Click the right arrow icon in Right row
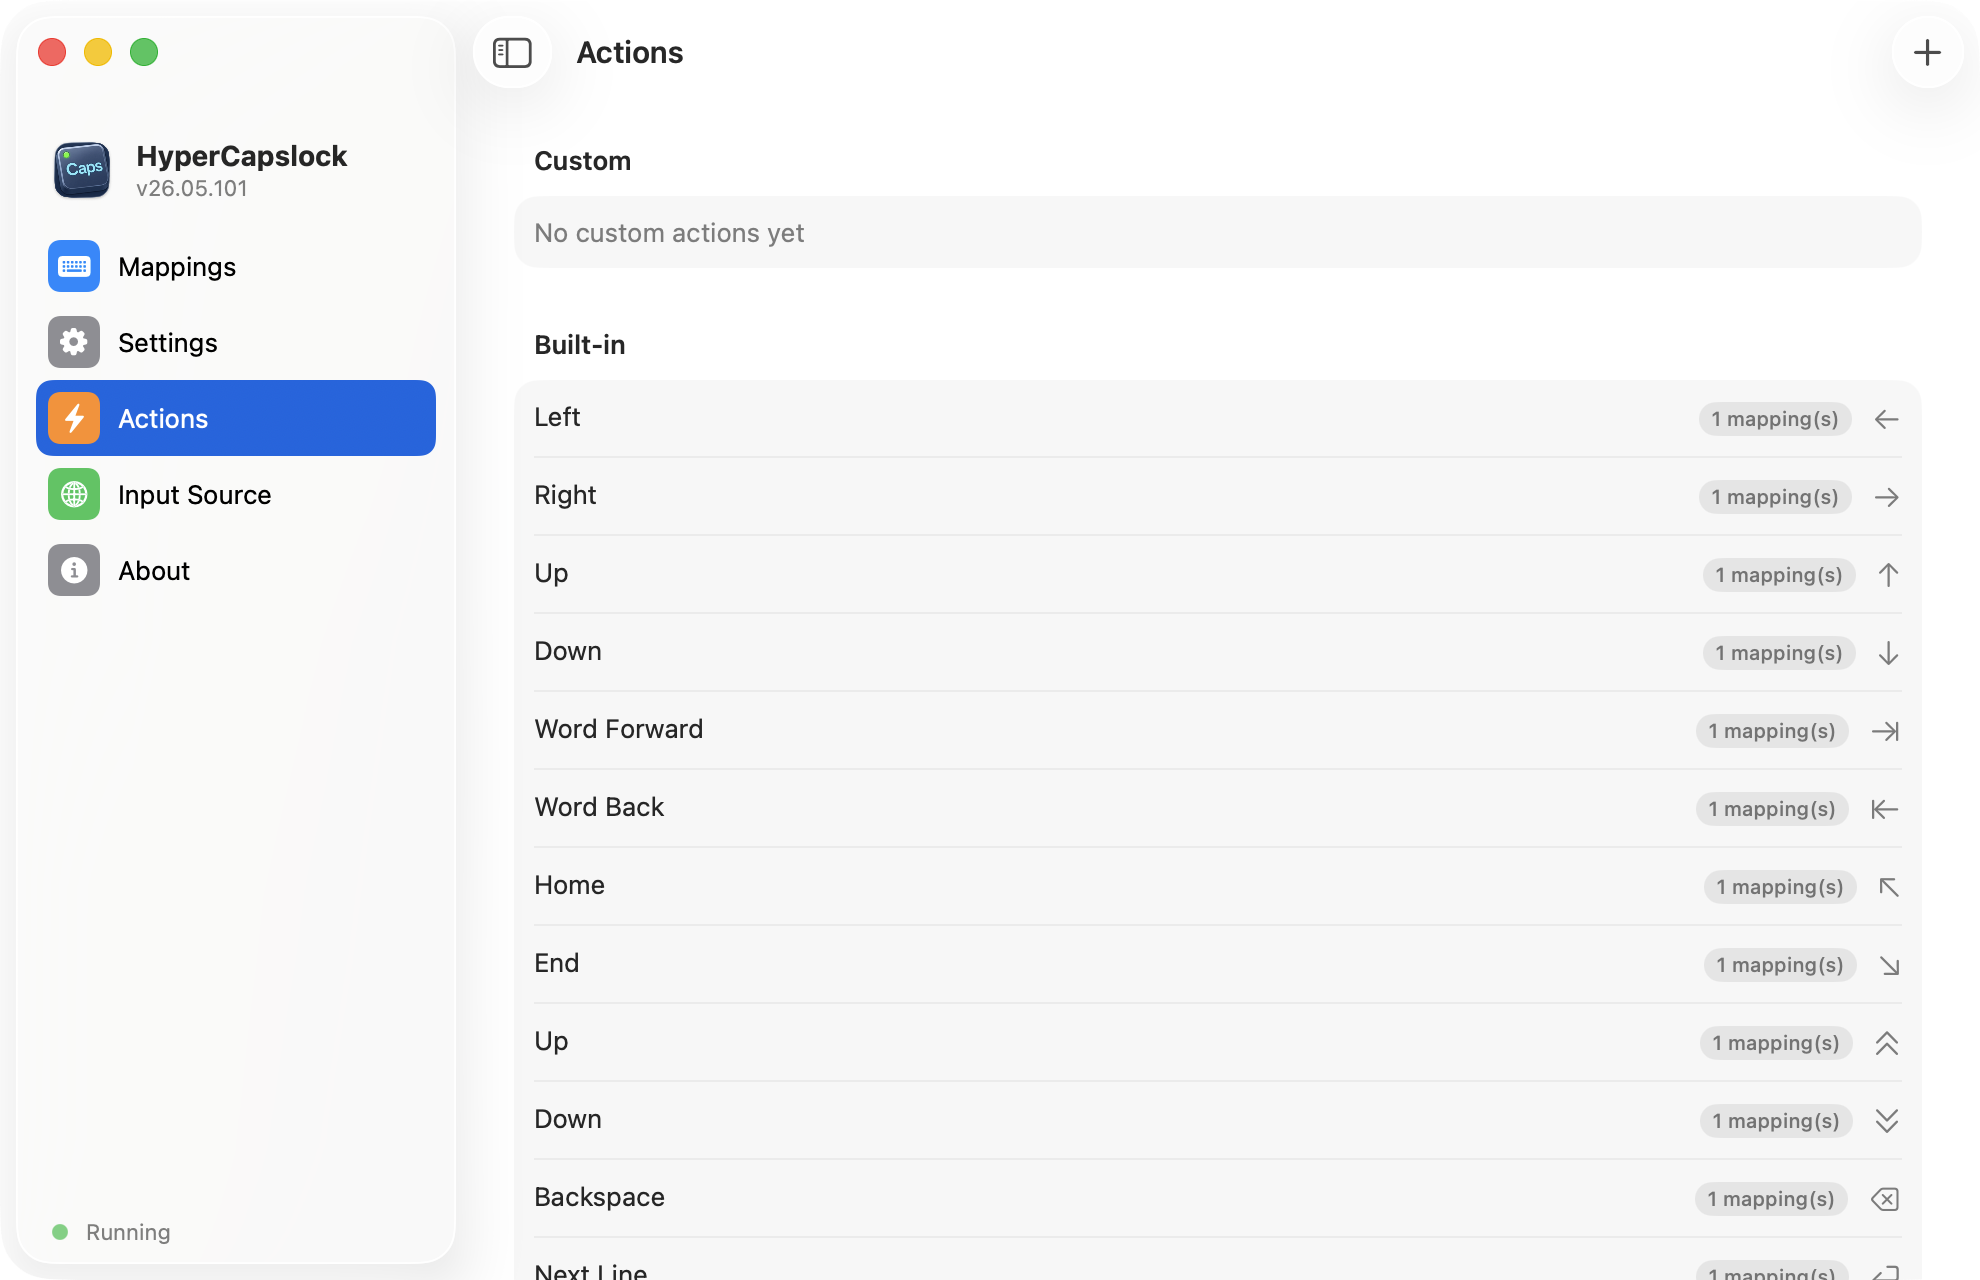 [x=1887, y=497]
